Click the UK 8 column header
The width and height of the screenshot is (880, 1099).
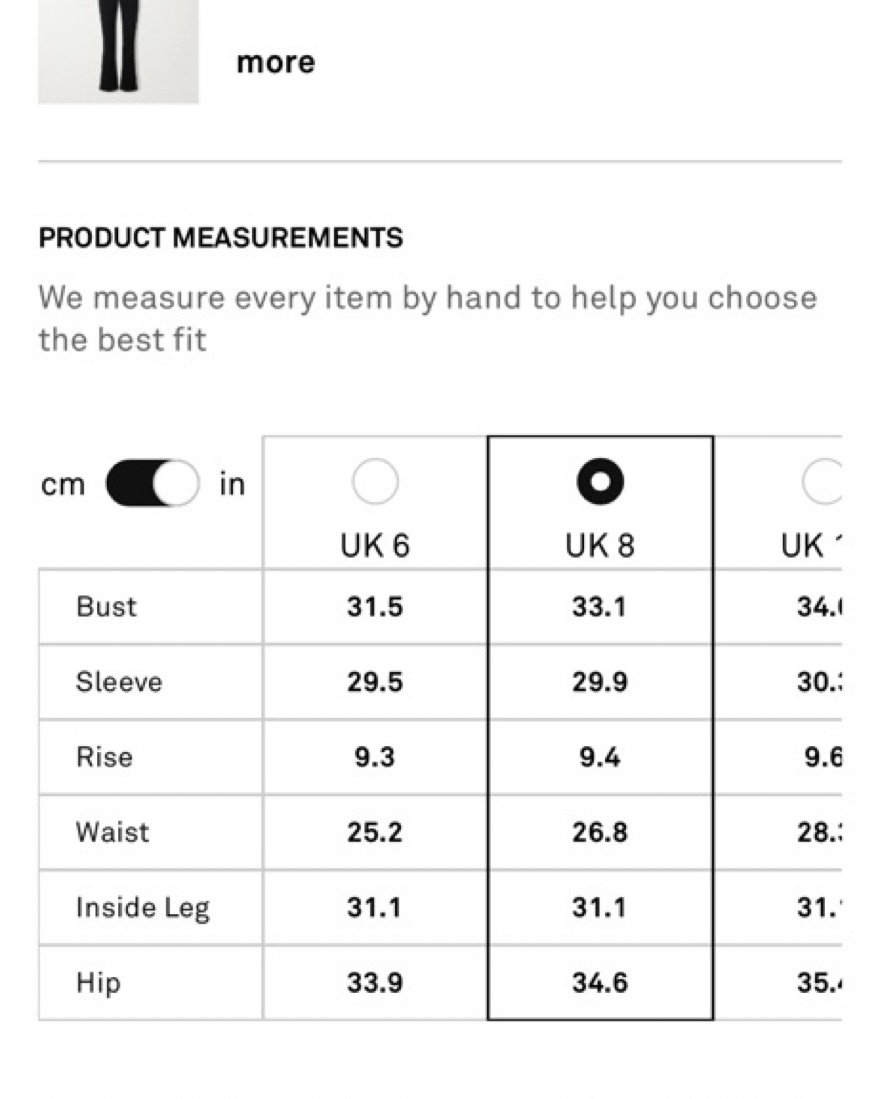(x=600, y=545)
